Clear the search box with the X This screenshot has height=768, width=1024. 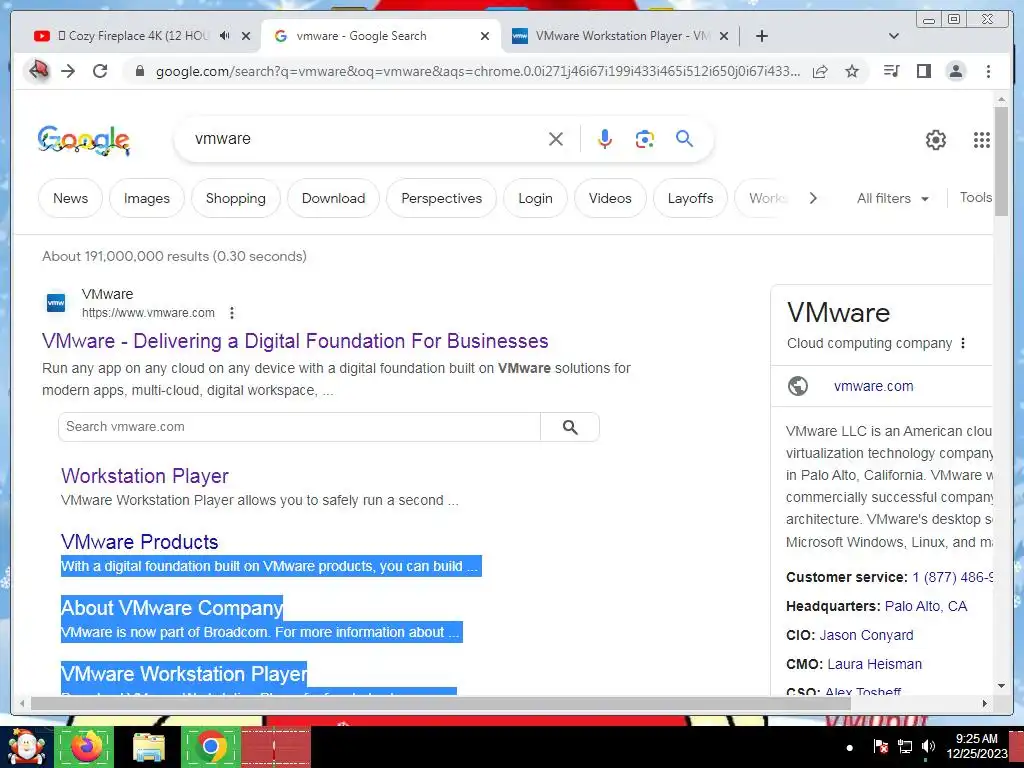[556, 139]
